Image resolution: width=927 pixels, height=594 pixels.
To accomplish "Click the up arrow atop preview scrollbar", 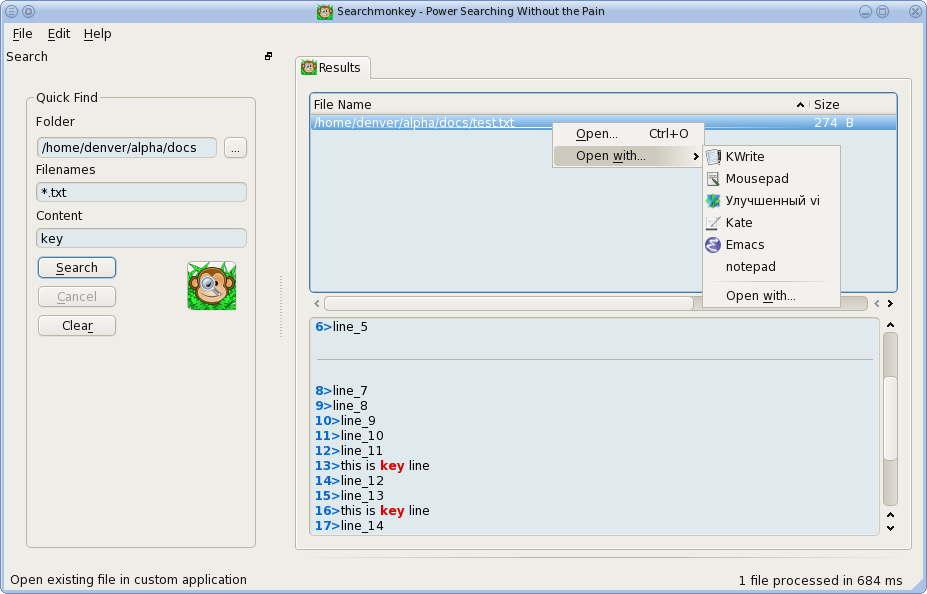I will (x=890, y=324).
